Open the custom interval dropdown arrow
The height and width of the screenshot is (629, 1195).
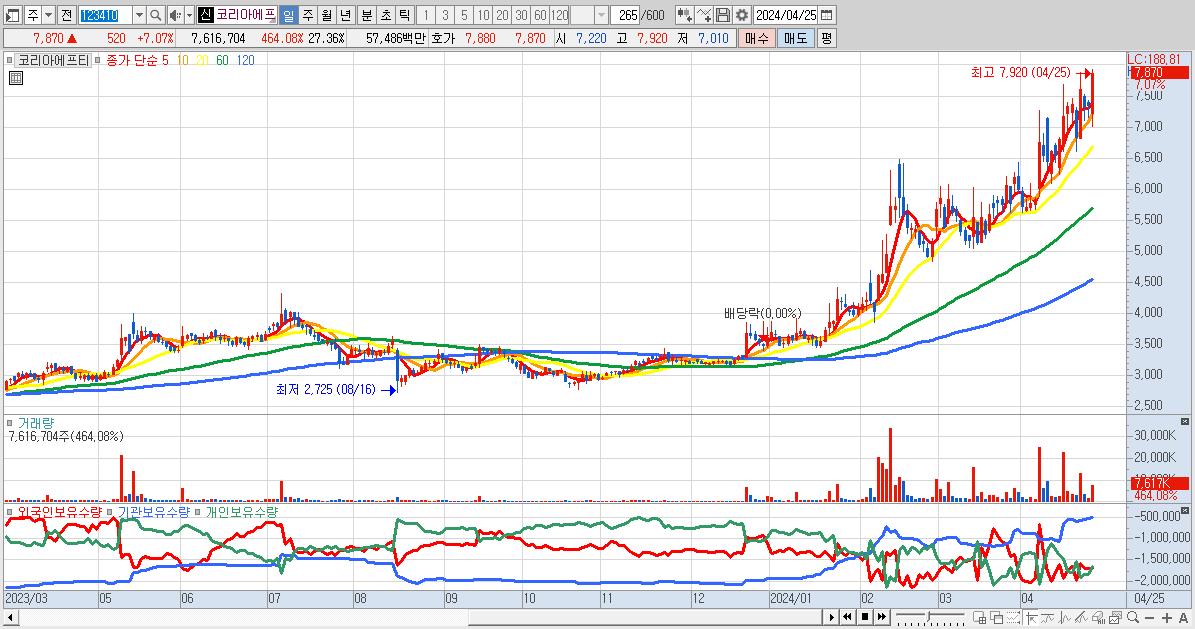(x=601, y=15)
